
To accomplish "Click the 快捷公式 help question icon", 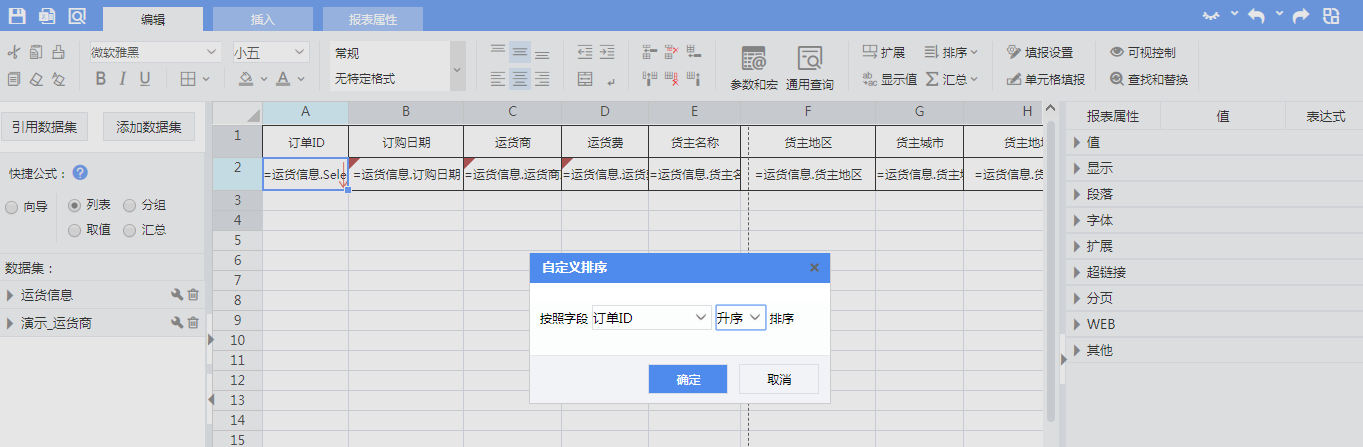I will pos(80,172).
